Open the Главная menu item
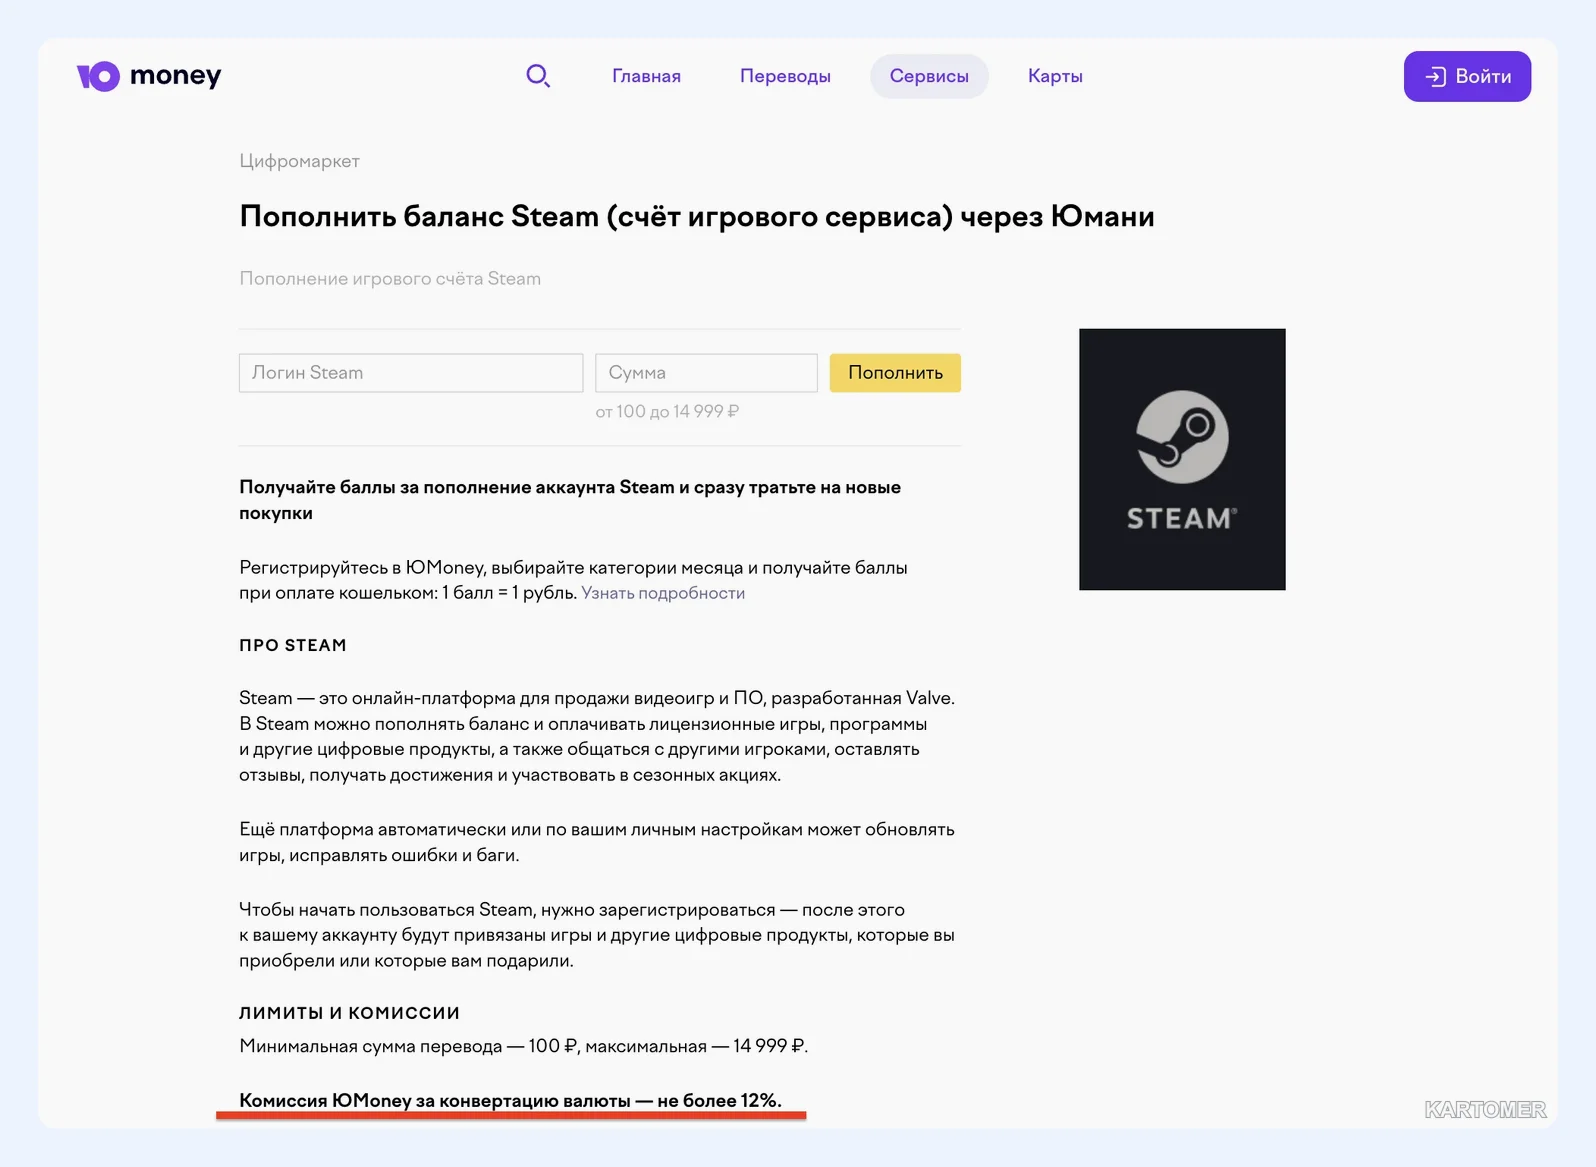 (646, 76)
